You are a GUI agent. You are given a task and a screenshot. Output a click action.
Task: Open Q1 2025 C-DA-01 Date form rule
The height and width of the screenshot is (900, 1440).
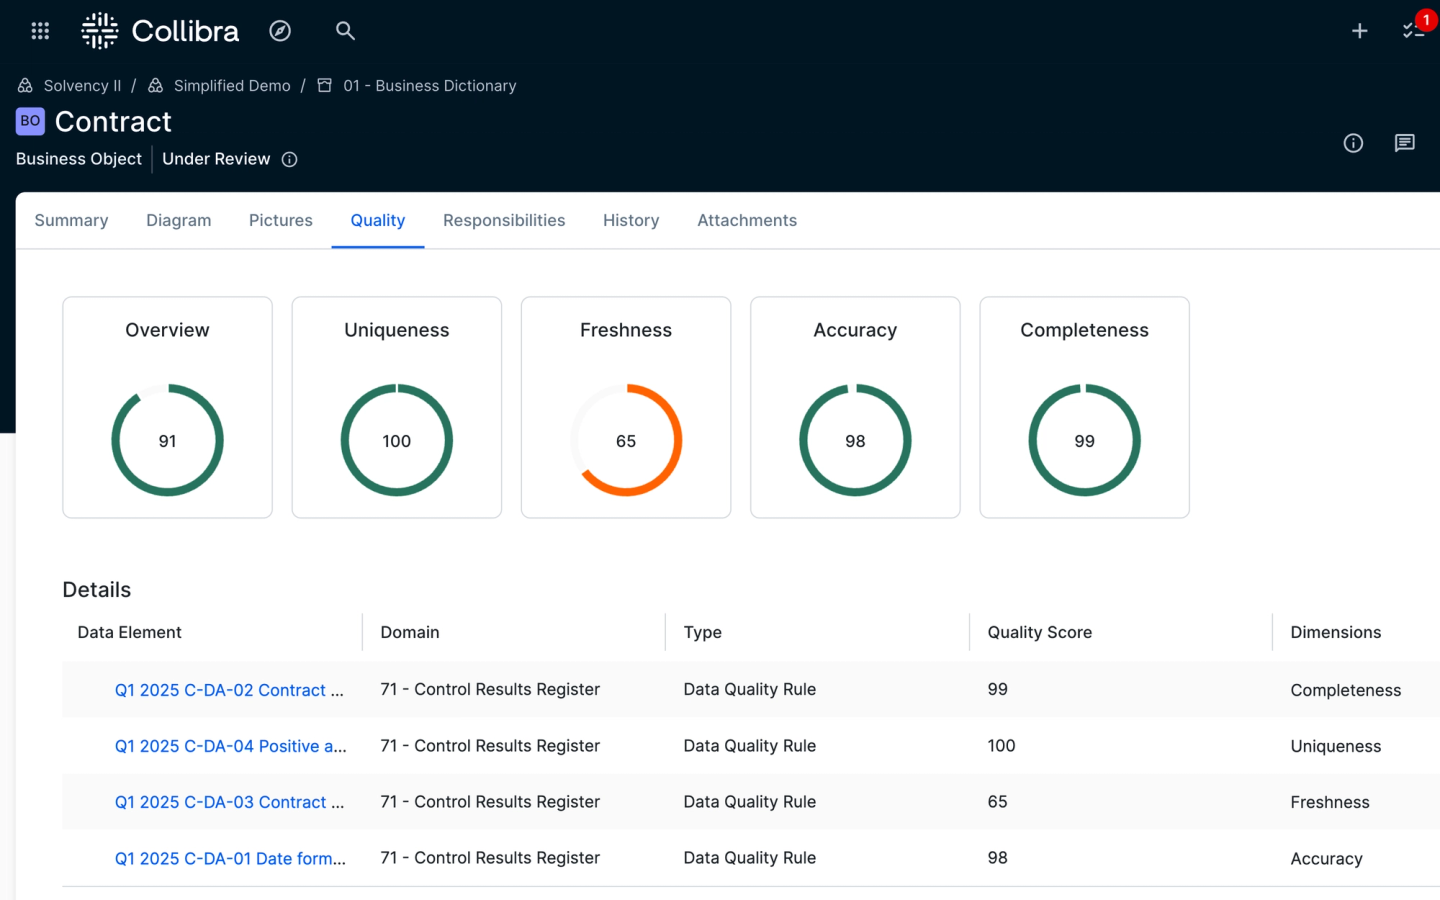coord(230,858)
